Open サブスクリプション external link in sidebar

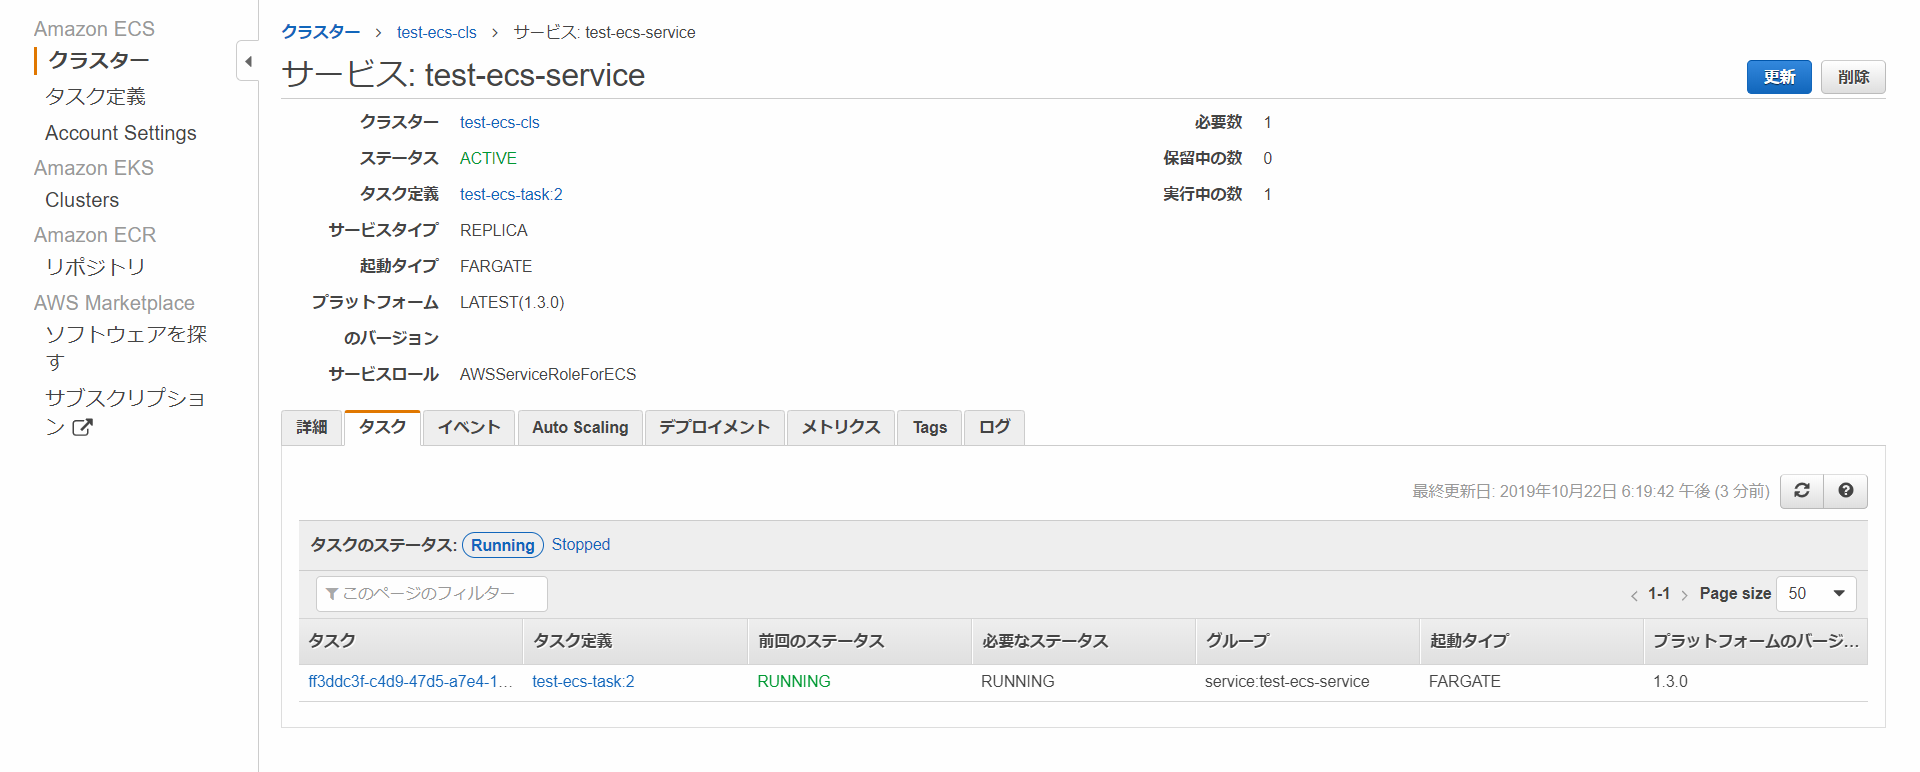click(125, 412)
